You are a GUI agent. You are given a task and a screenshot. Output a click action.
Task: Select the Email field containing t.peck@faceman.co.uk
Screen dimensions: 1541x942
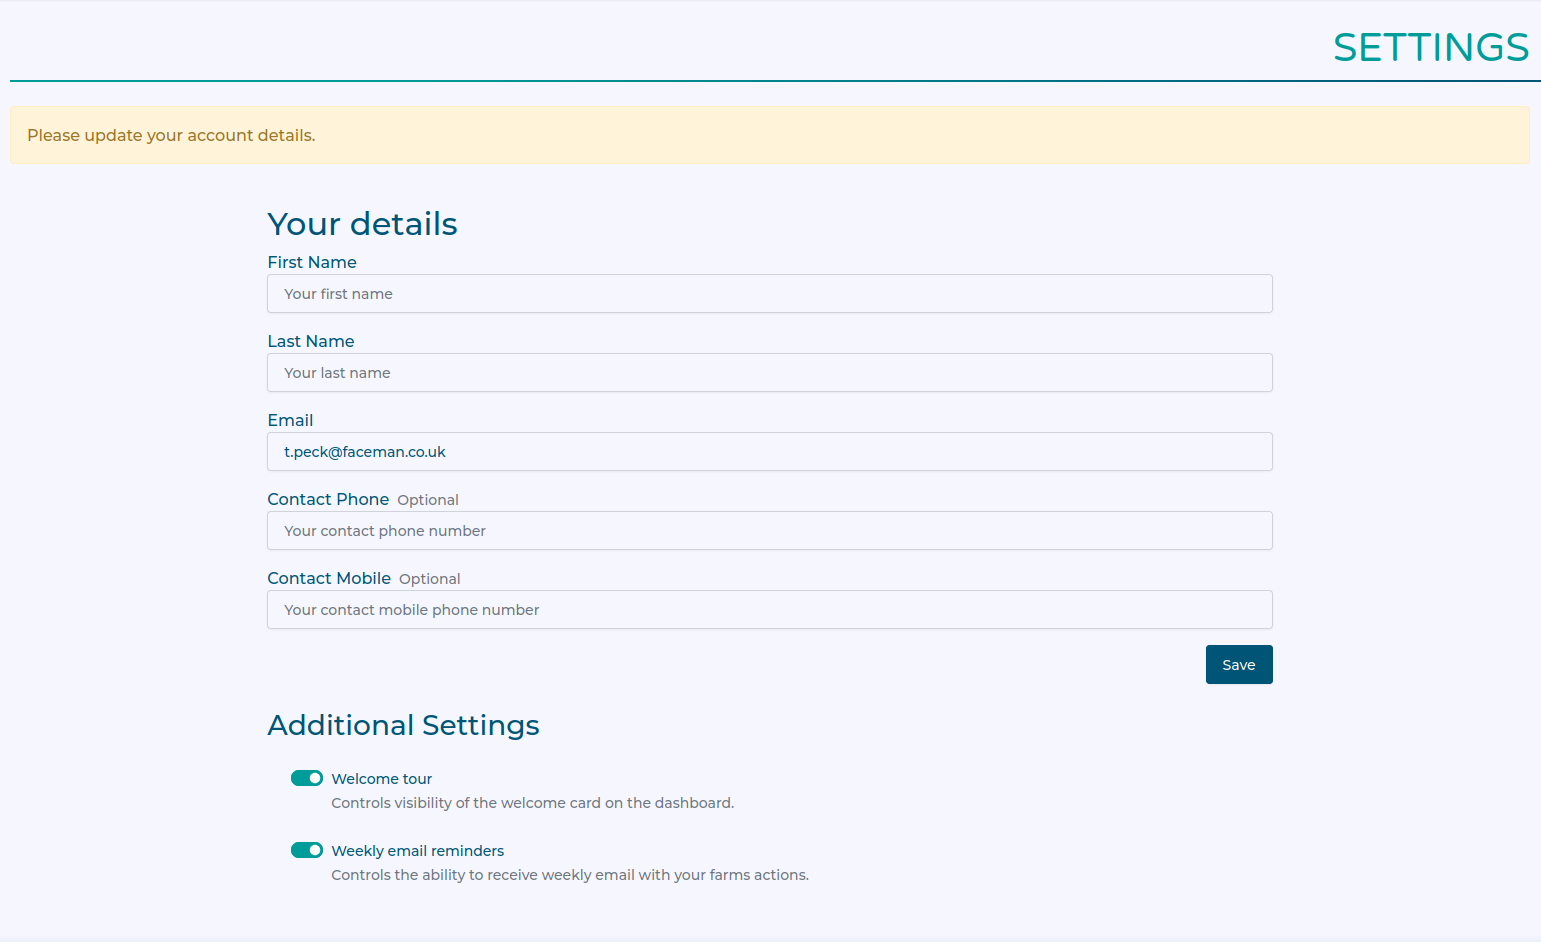(769, 452)
